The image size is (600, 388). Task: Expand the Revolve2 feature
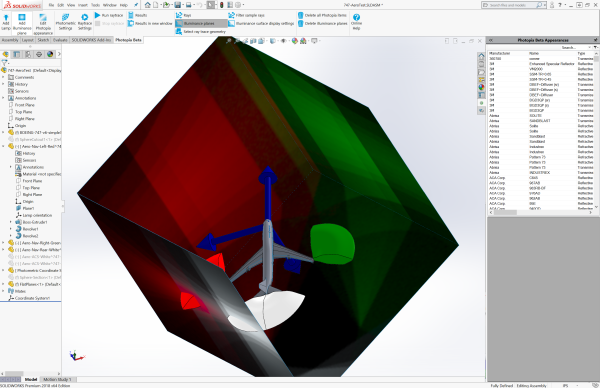coord(10,236)
